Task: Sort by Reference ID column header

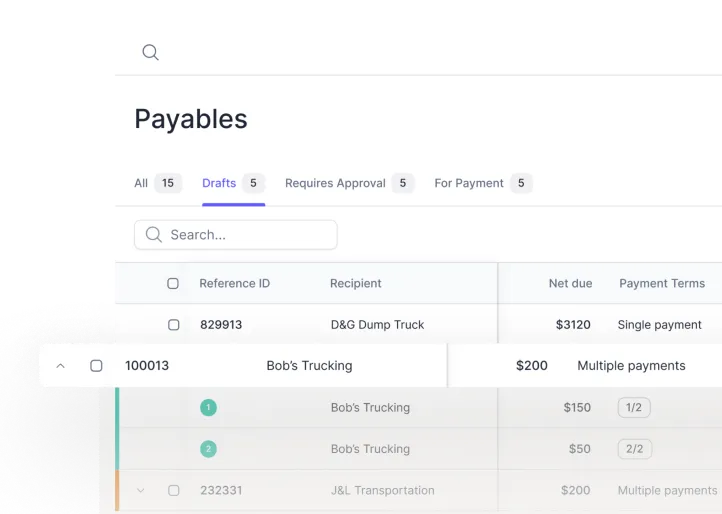Action: pyautogui.click(x=234, y=283)
